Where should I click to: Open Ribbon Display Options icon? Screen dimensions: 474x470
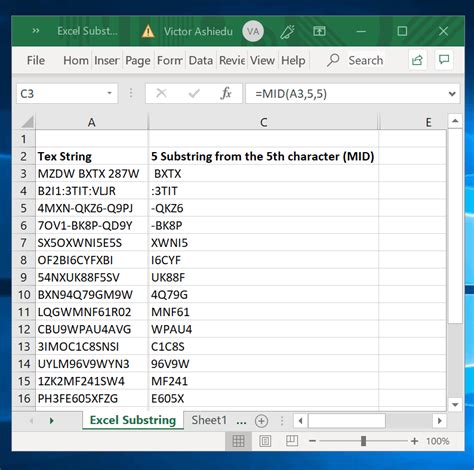point(319,31)
